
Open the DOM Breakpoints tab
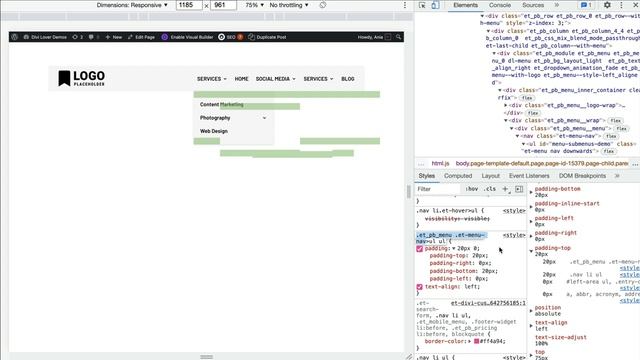582,176
